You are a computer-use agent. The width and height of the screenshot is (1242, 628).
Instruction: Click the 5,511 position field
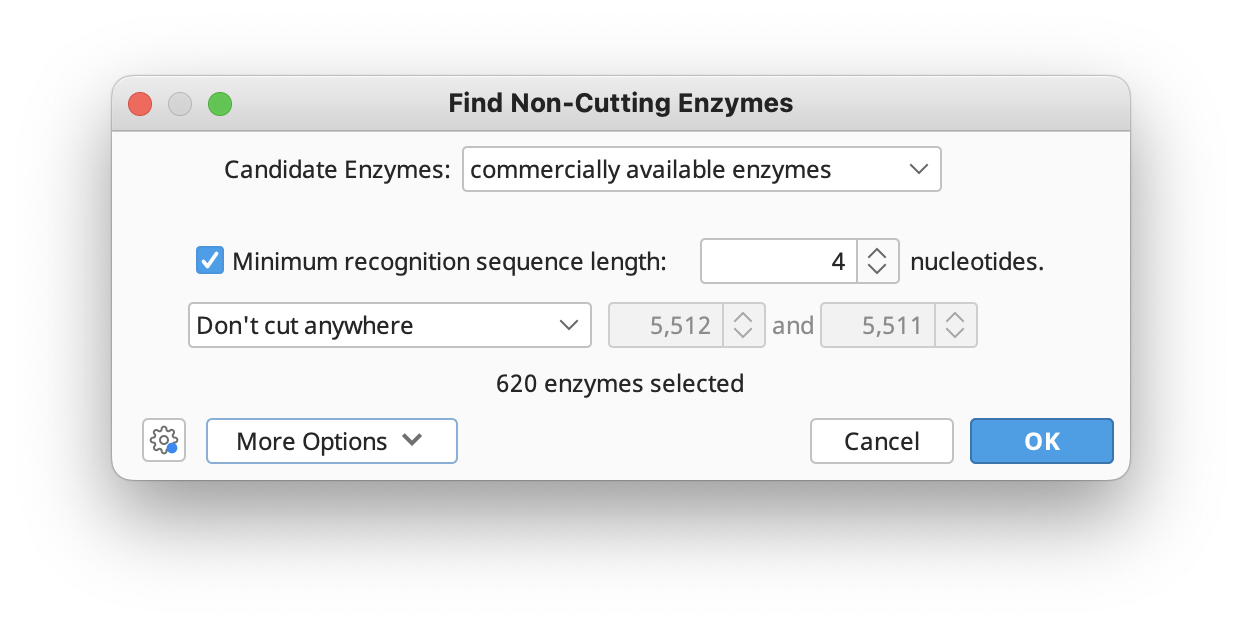(876, 325)
